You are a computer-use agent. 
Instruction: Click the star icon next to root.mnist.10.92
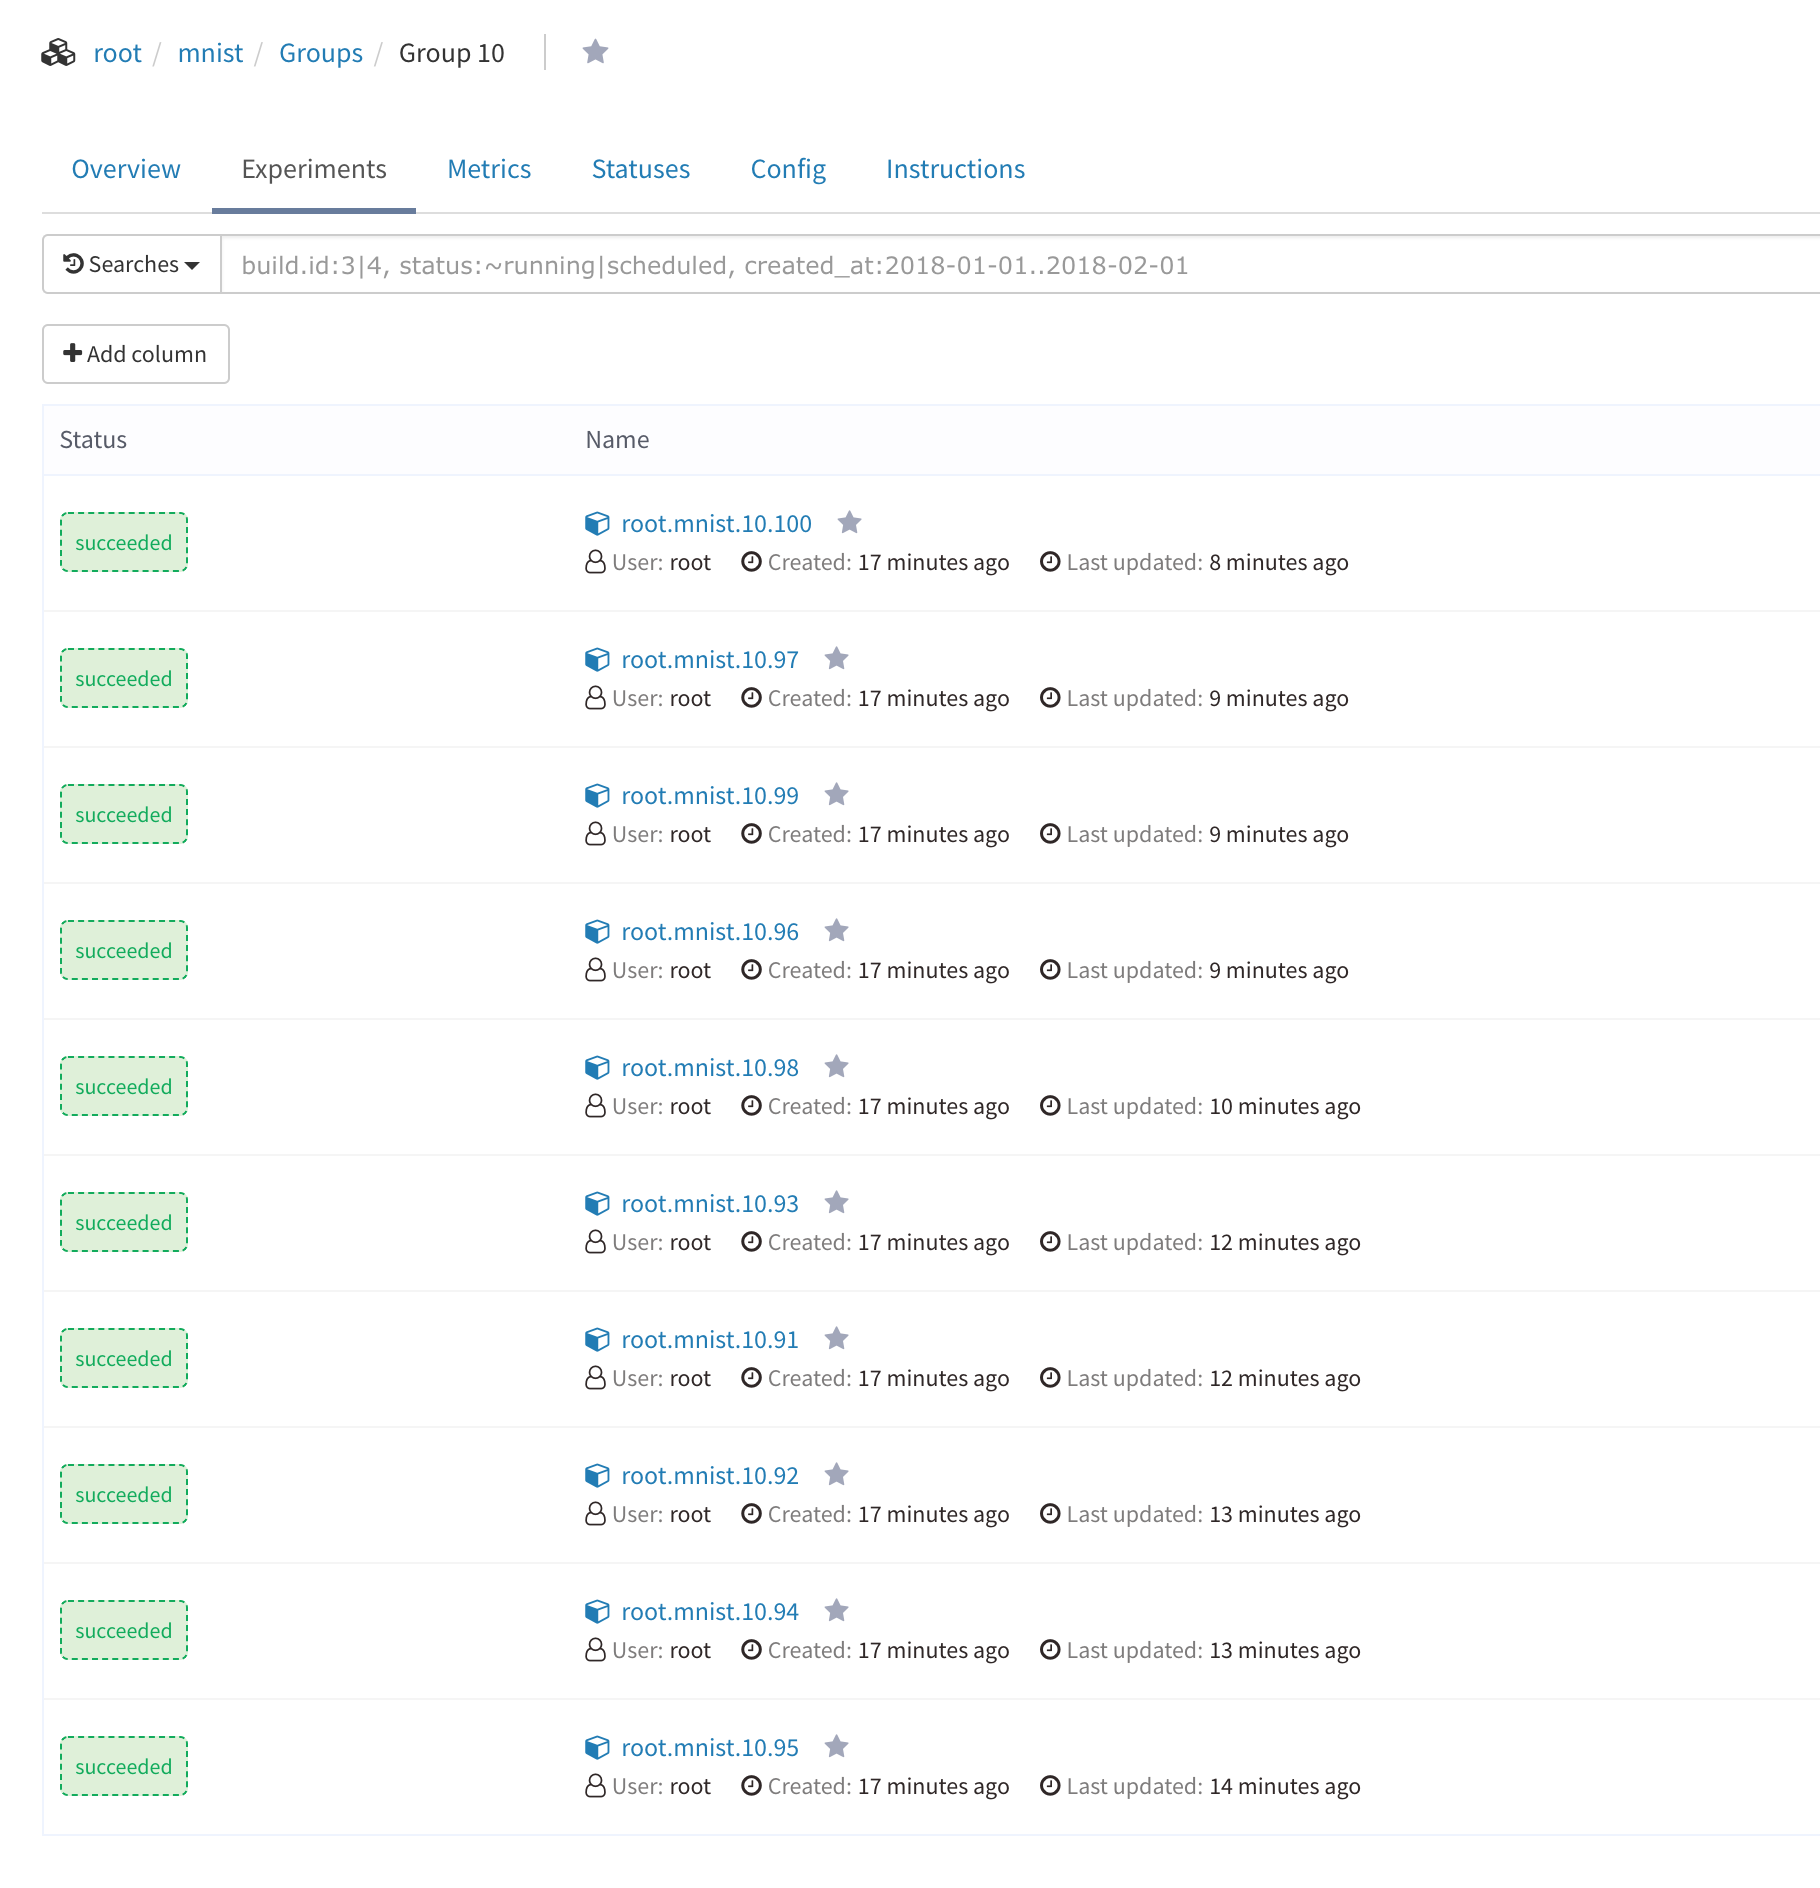[836, 1475]
